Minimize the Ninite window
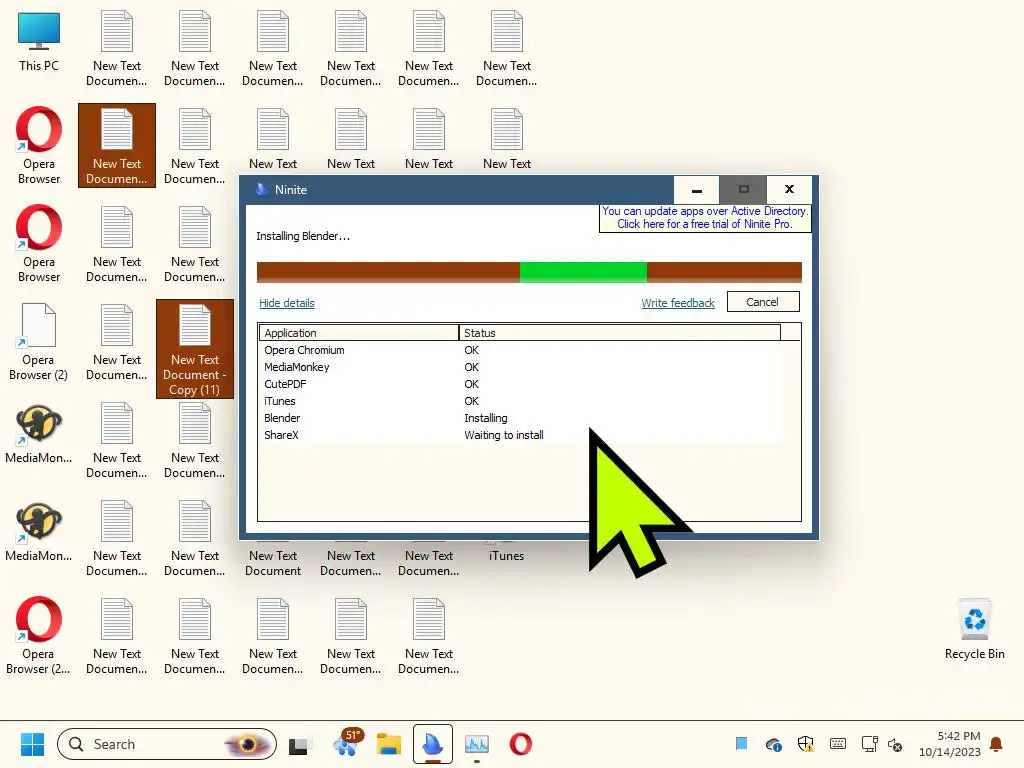Image resolution: width=1024 pixels, height=768 pixels. click(697, 190)
